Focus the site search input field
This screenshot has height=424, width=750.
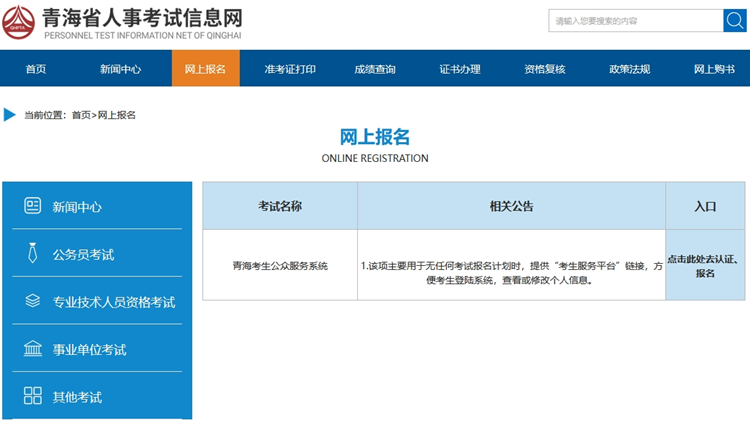coord(635,21)
